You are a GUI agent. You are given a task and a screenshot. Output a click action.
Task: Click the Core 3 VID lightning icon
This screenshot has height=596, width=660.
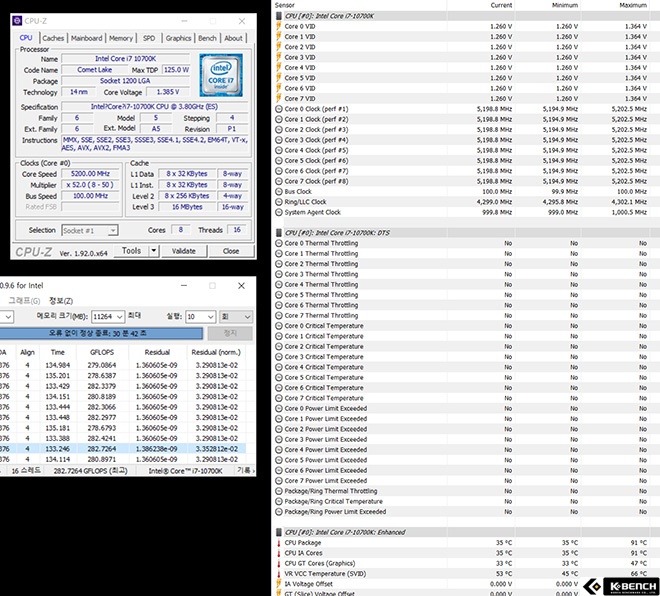pyautogui.click(x=279, y=57)
